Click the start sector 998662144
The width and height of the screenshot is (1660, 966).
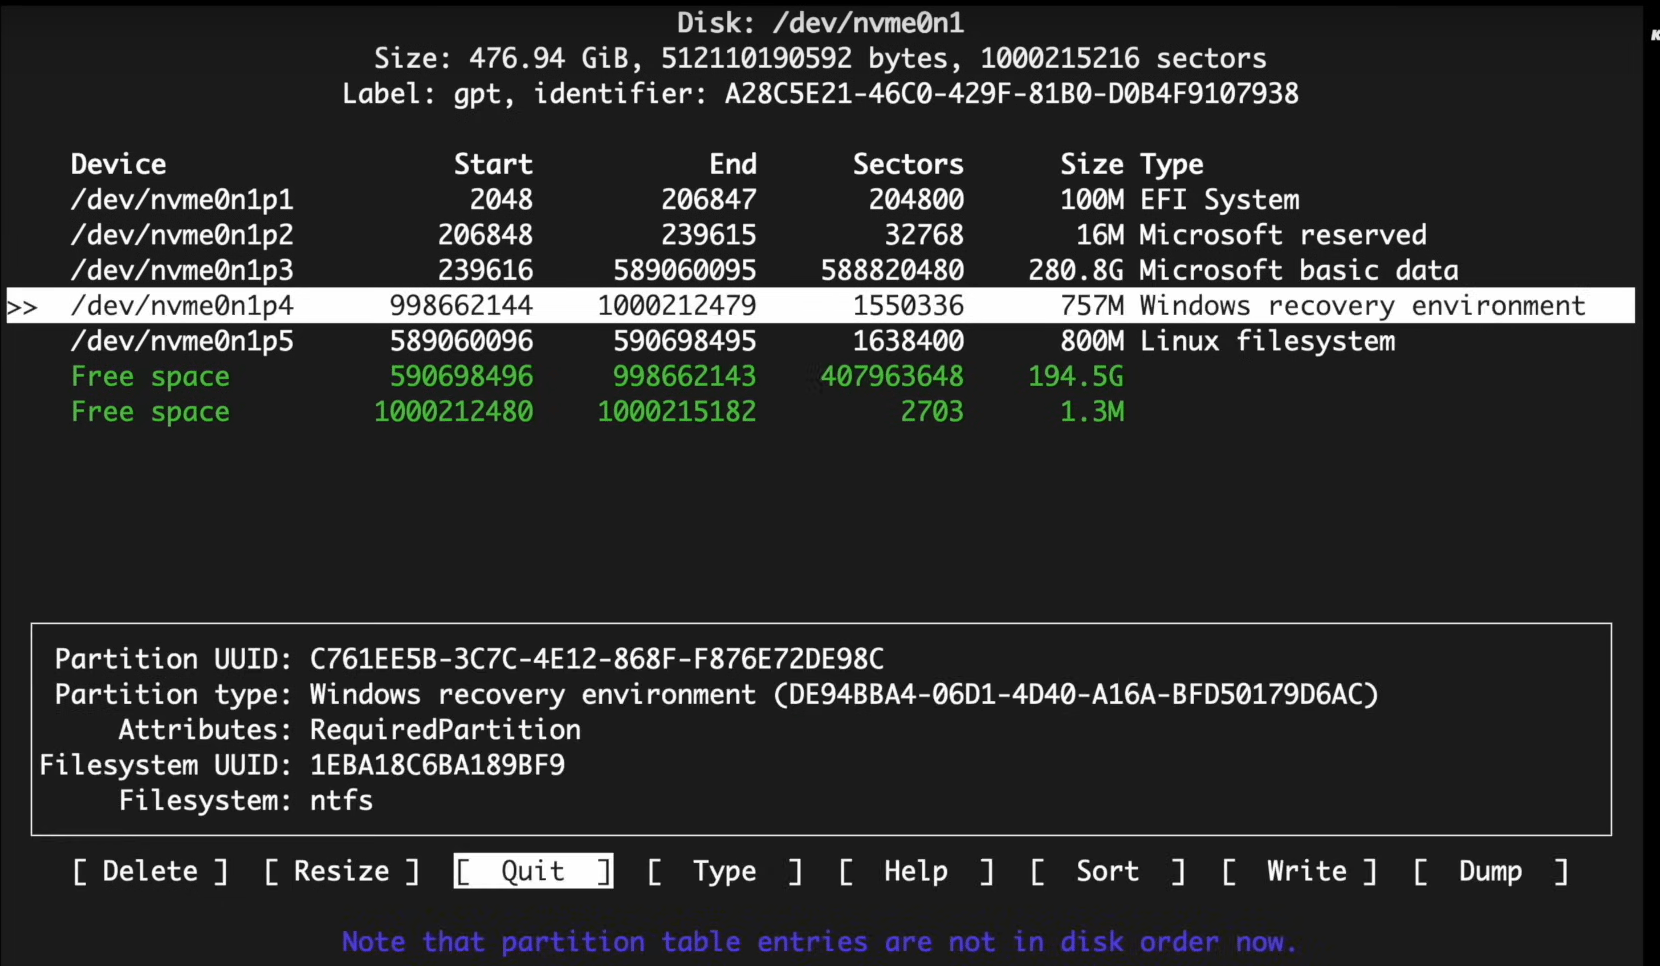[461, 305]
